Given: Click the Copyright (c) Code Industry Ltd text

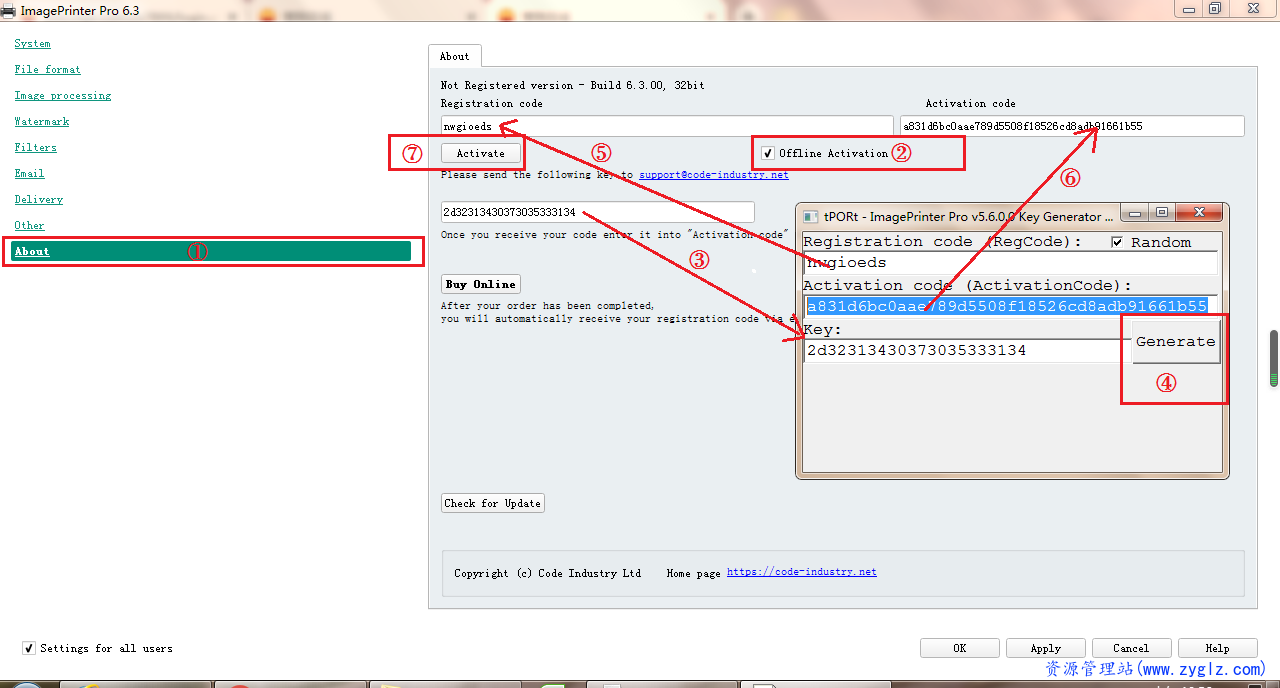Looking at the screenshot, I should [x=547, y=573].
